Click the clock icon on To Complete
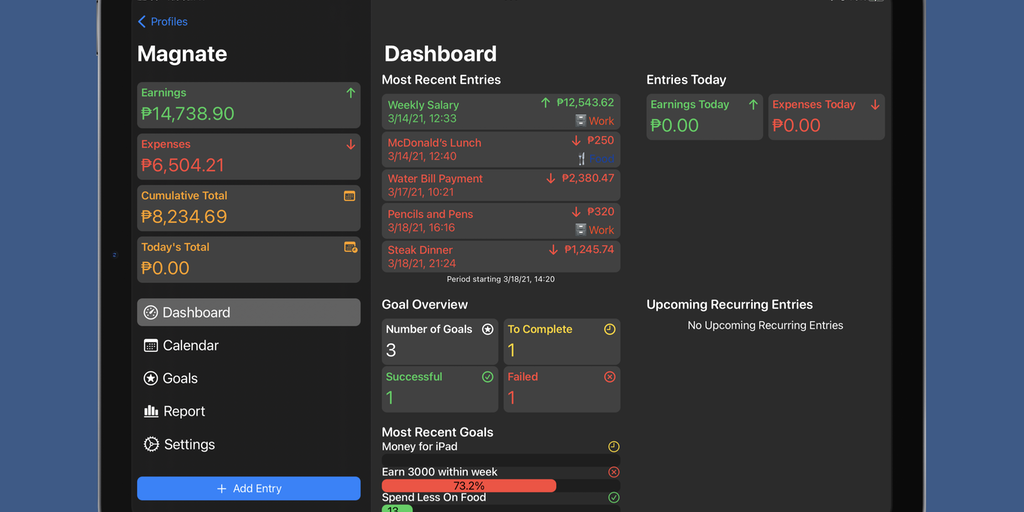Viewport: 1024px width, 512px height. click(610, 329)
